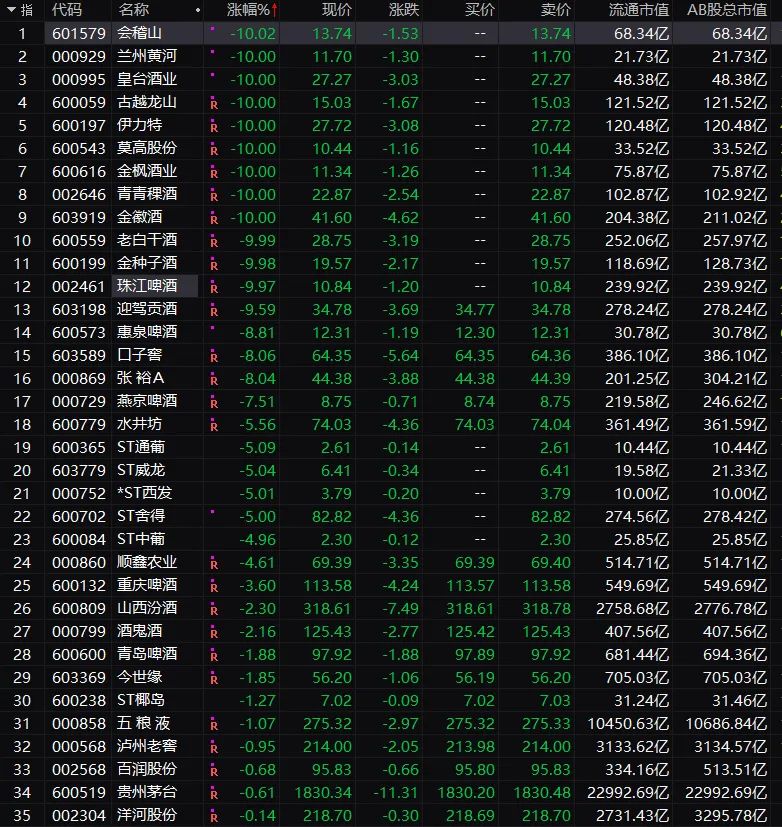
Task: Click the R margin marker on 金徽酒 row
Action: click(214, 219)
